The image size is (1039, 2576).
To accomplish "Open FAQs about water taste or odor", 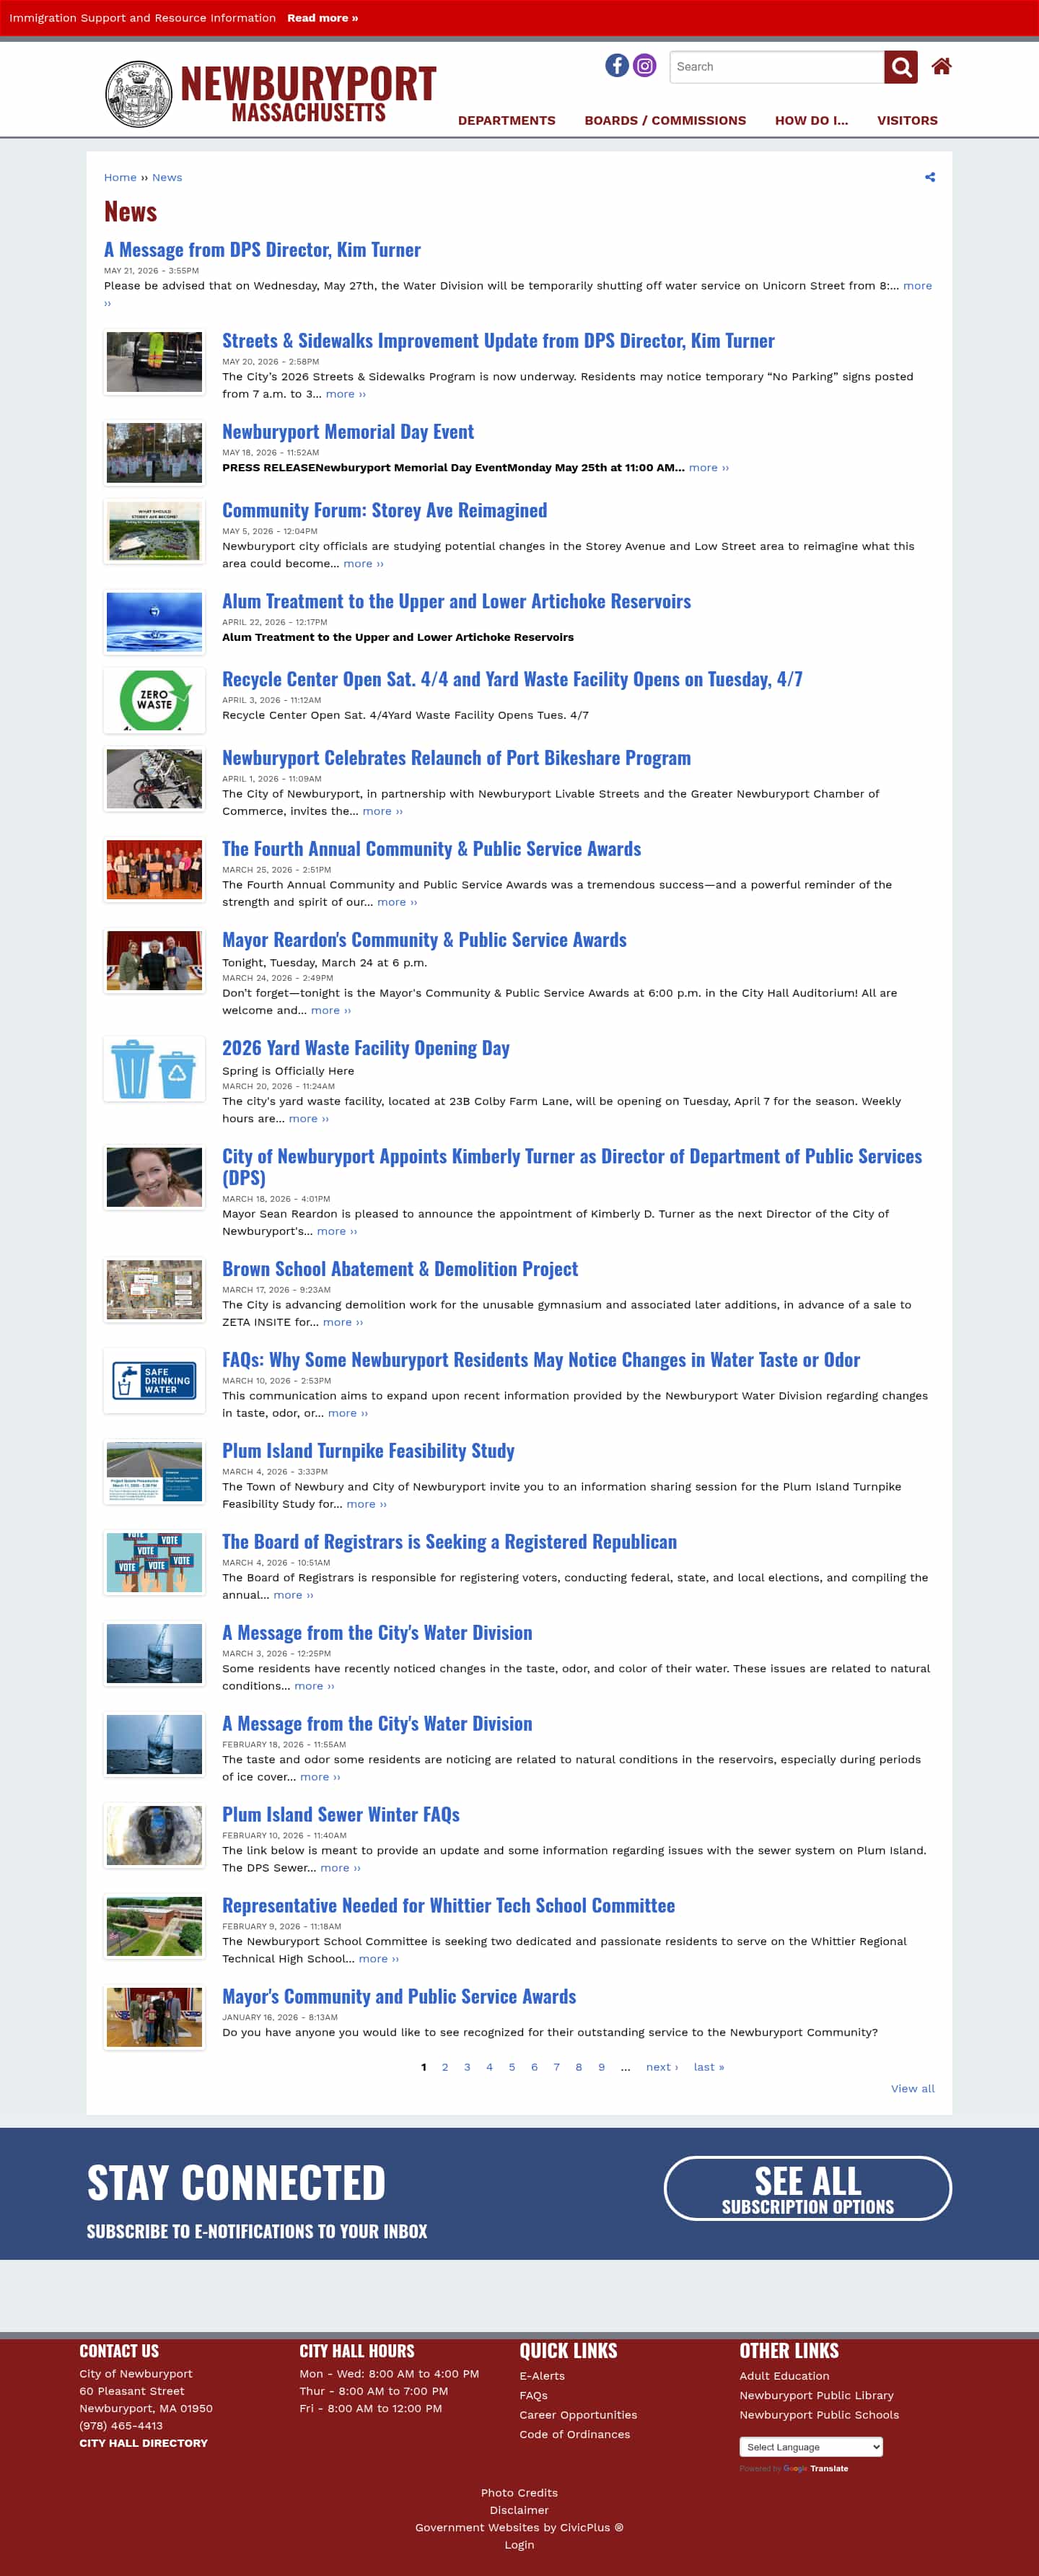I will pos(541,1360).
